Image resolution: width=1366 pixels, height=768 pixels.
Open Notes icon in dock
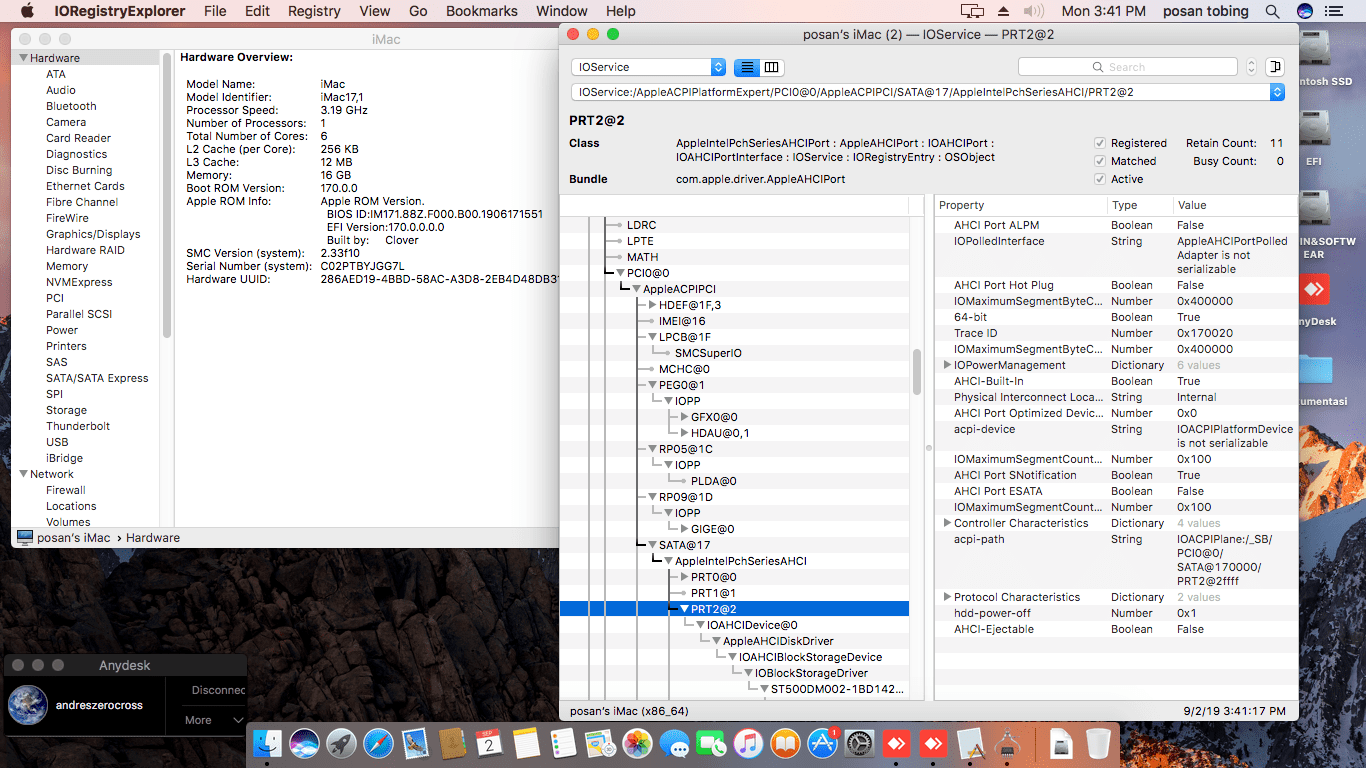pyautogui.click(x=526, y=744)
